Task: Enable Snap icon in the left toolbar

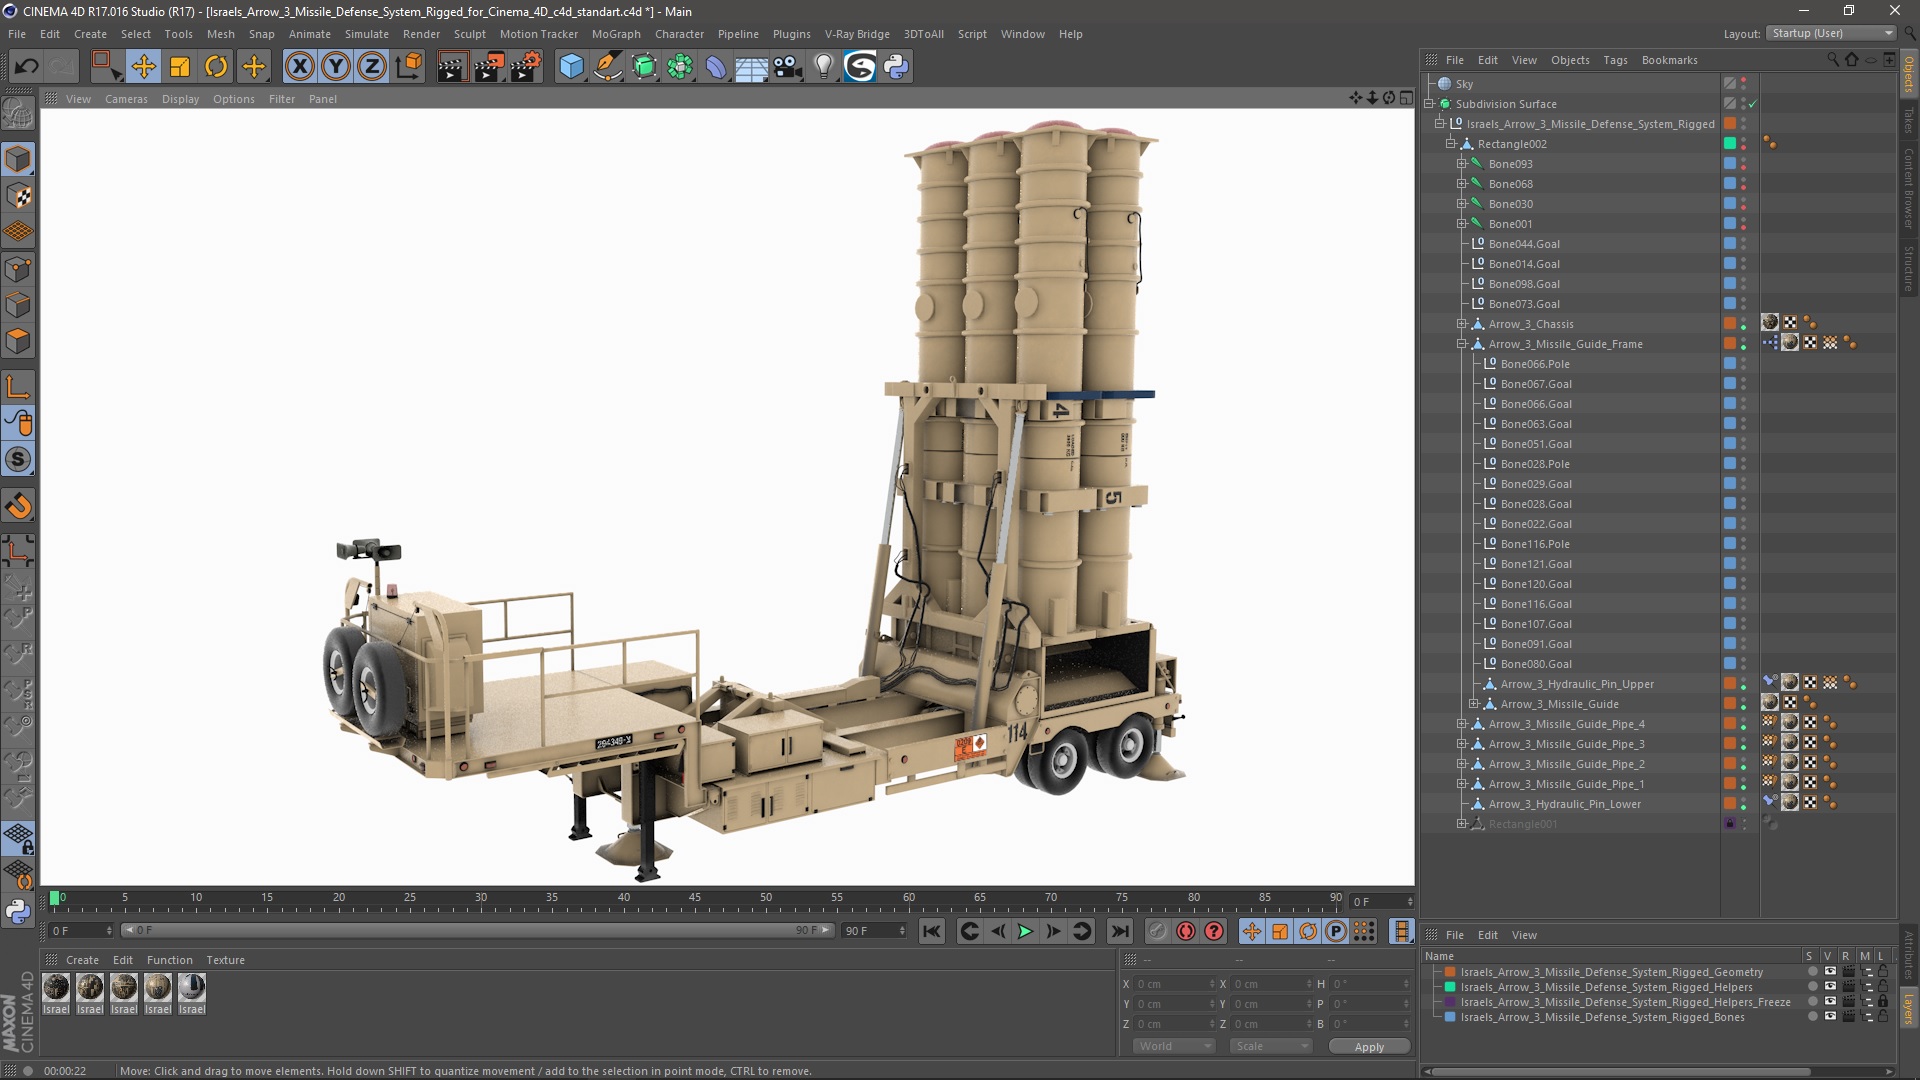Action: coord(18,506)
